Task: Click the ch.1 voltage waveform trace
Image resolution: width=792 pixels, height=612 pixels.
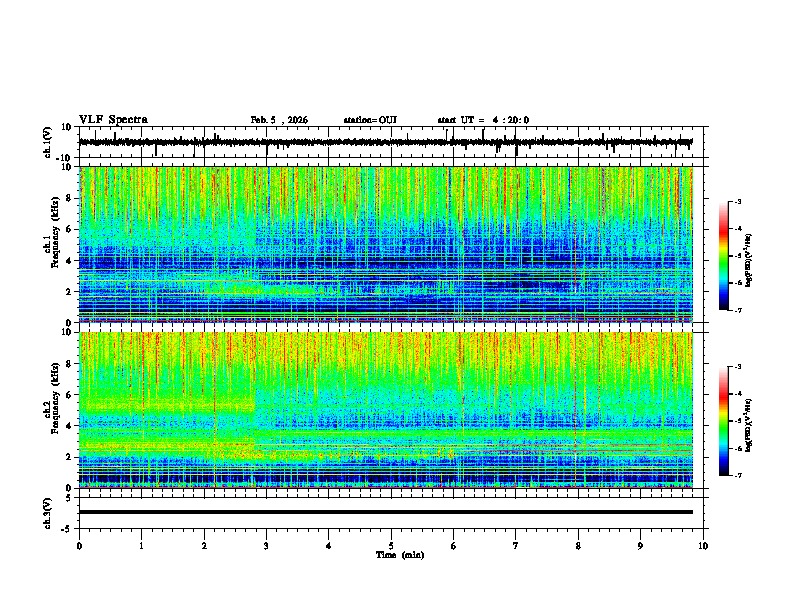Action: coord(385,142)
